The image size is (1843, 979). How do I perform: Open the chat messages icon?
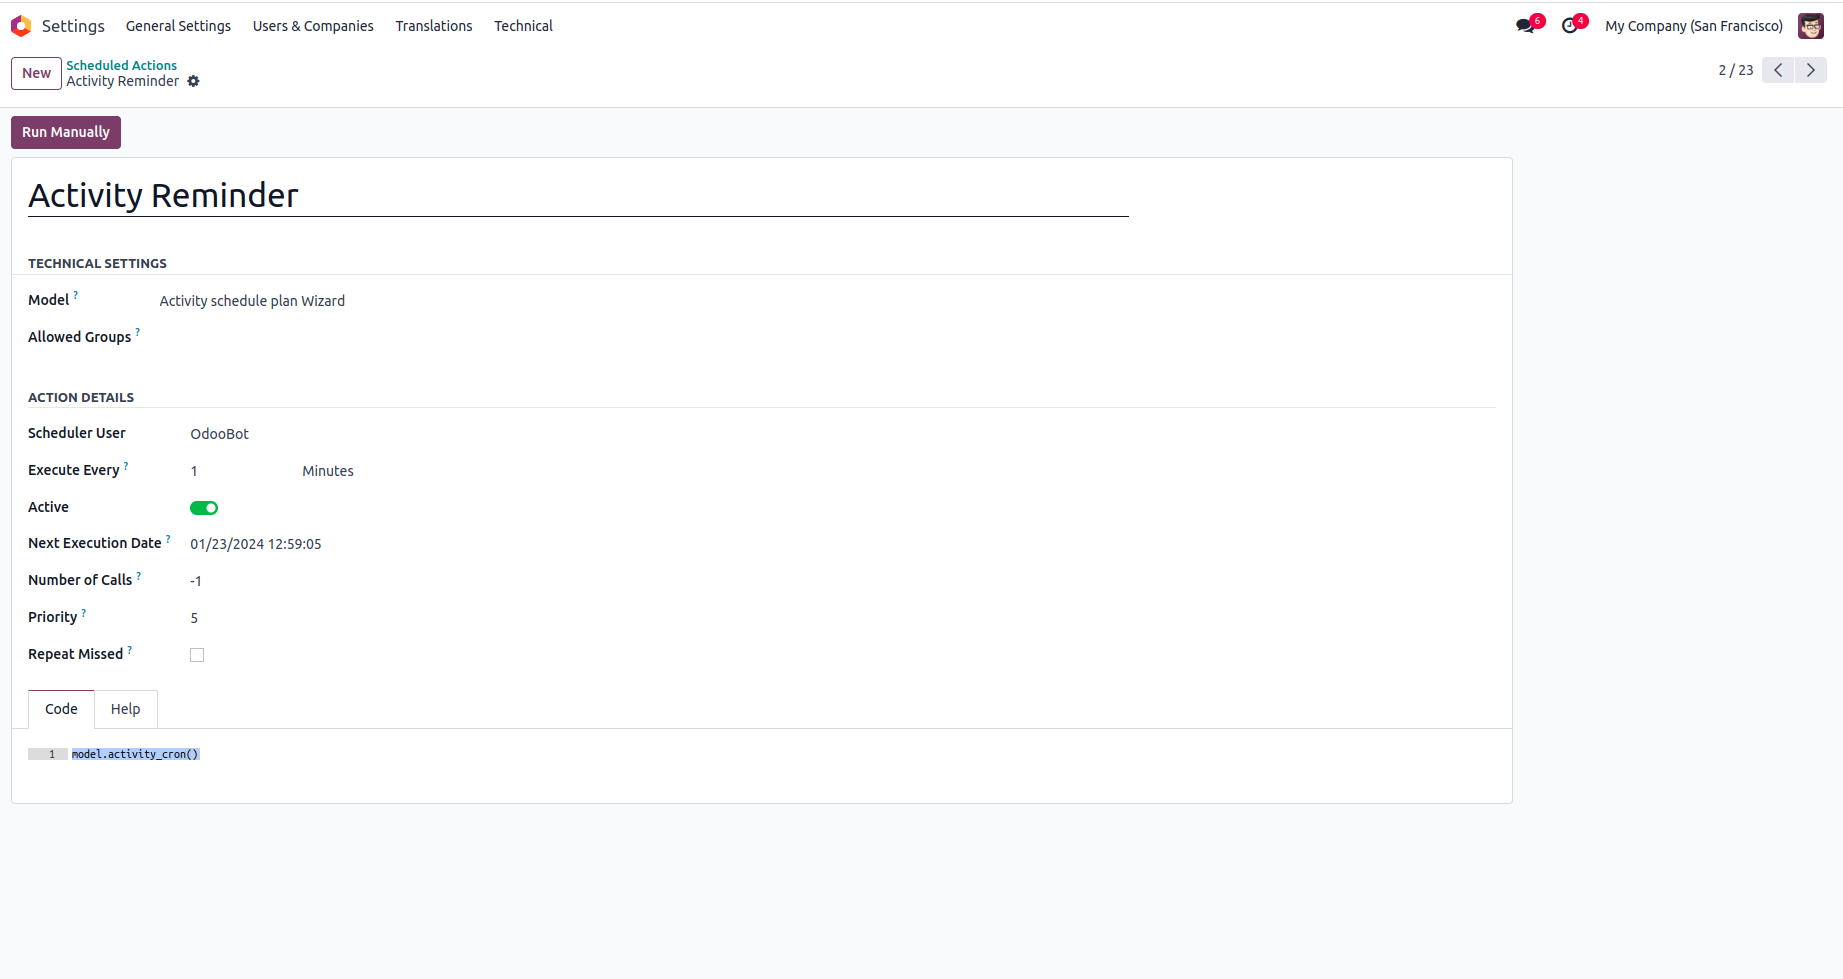[1525, 26]
